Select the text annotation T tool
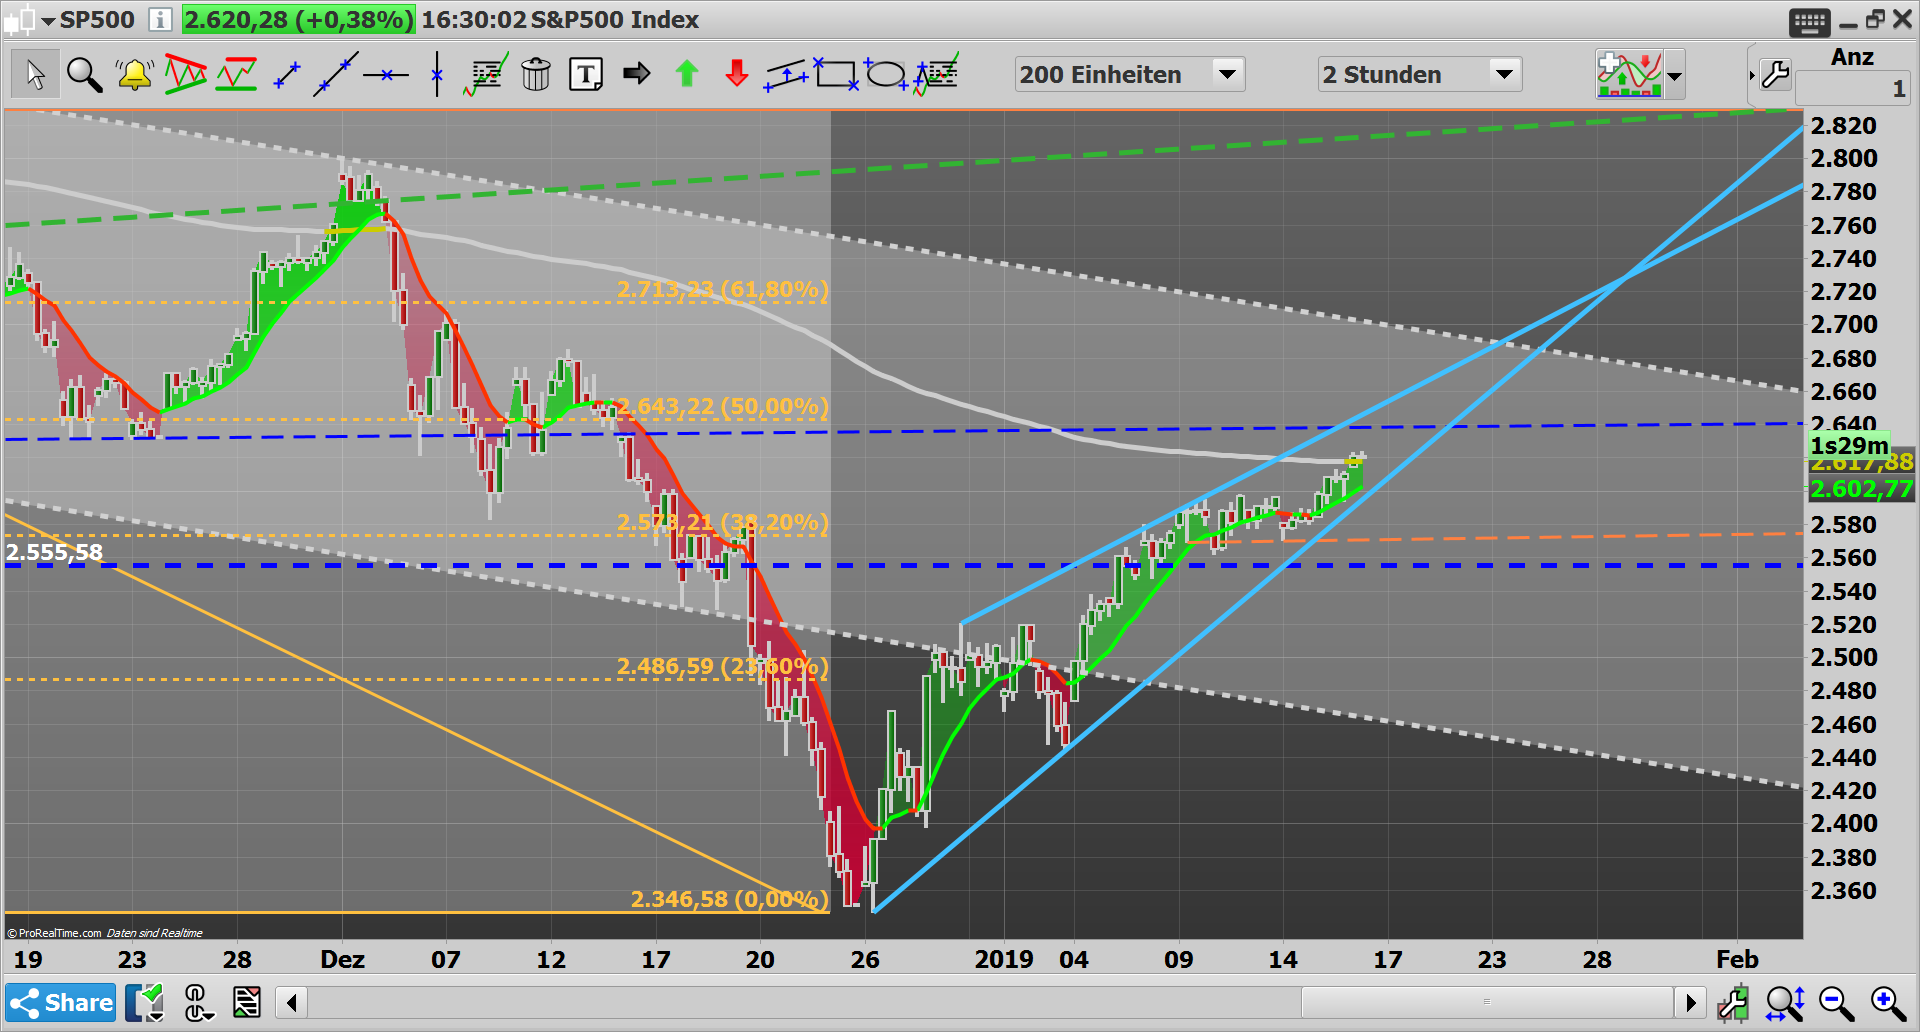 586,75
